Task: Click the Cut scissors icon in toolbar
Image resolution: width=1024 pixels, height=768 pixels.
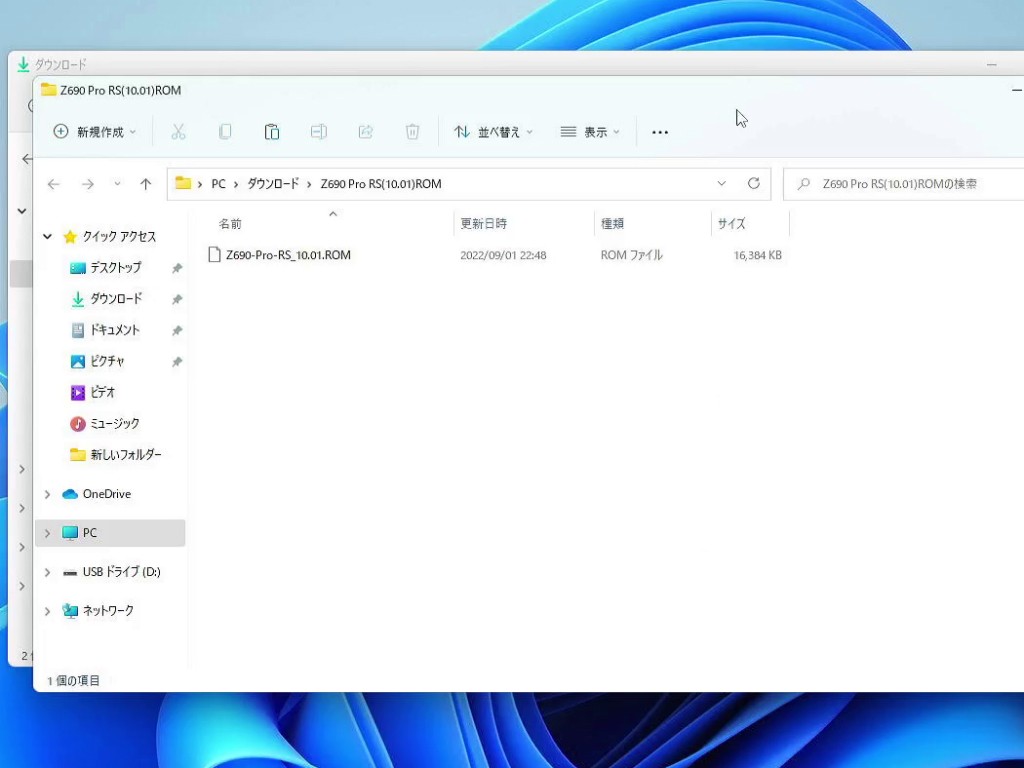Action: pyautogui.click(x=178, y=132)
